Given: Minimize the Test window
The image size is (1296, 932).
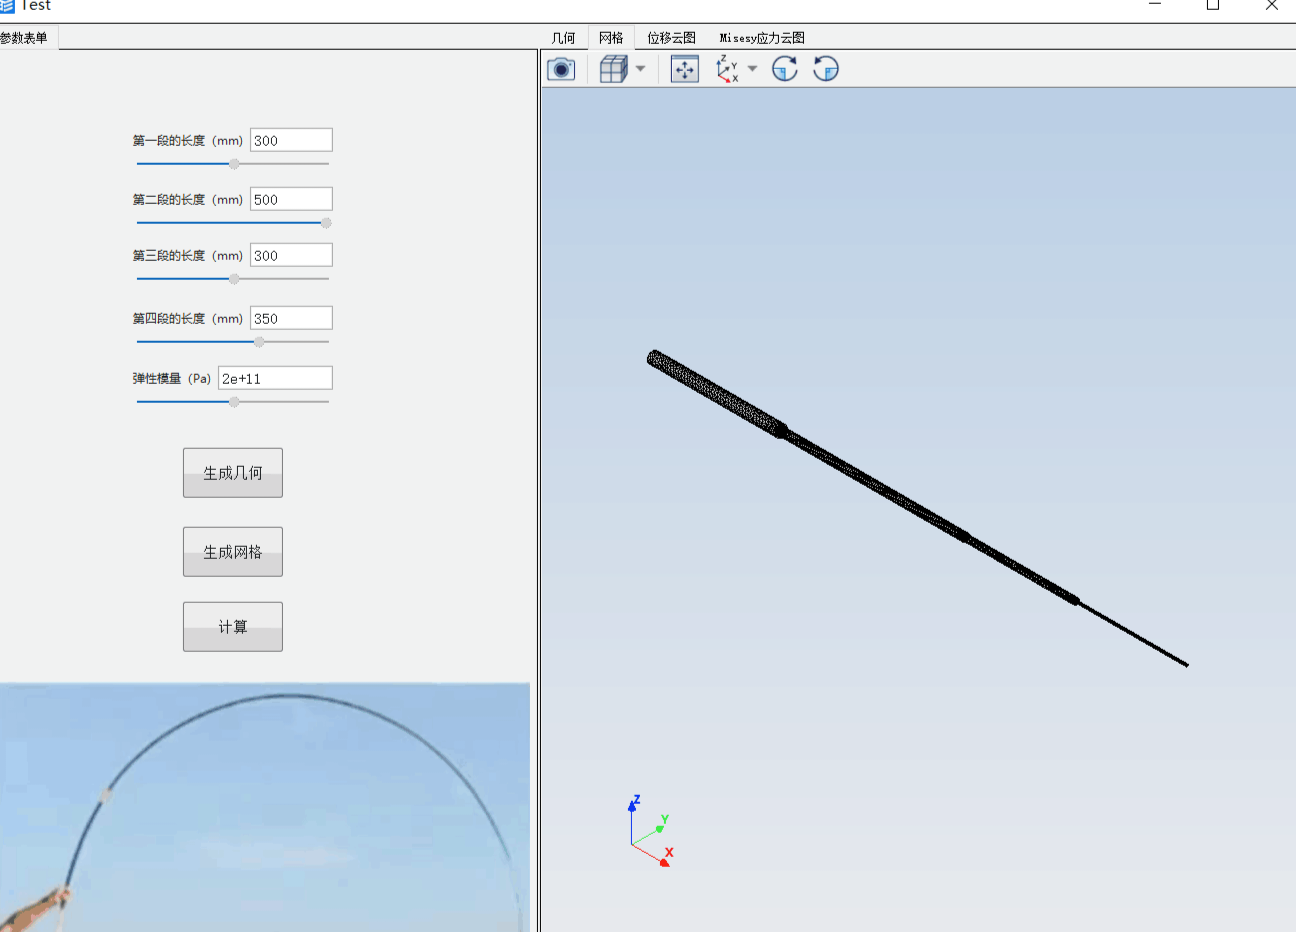Looking at the screenshot, I should click(x=1155, y=5).
